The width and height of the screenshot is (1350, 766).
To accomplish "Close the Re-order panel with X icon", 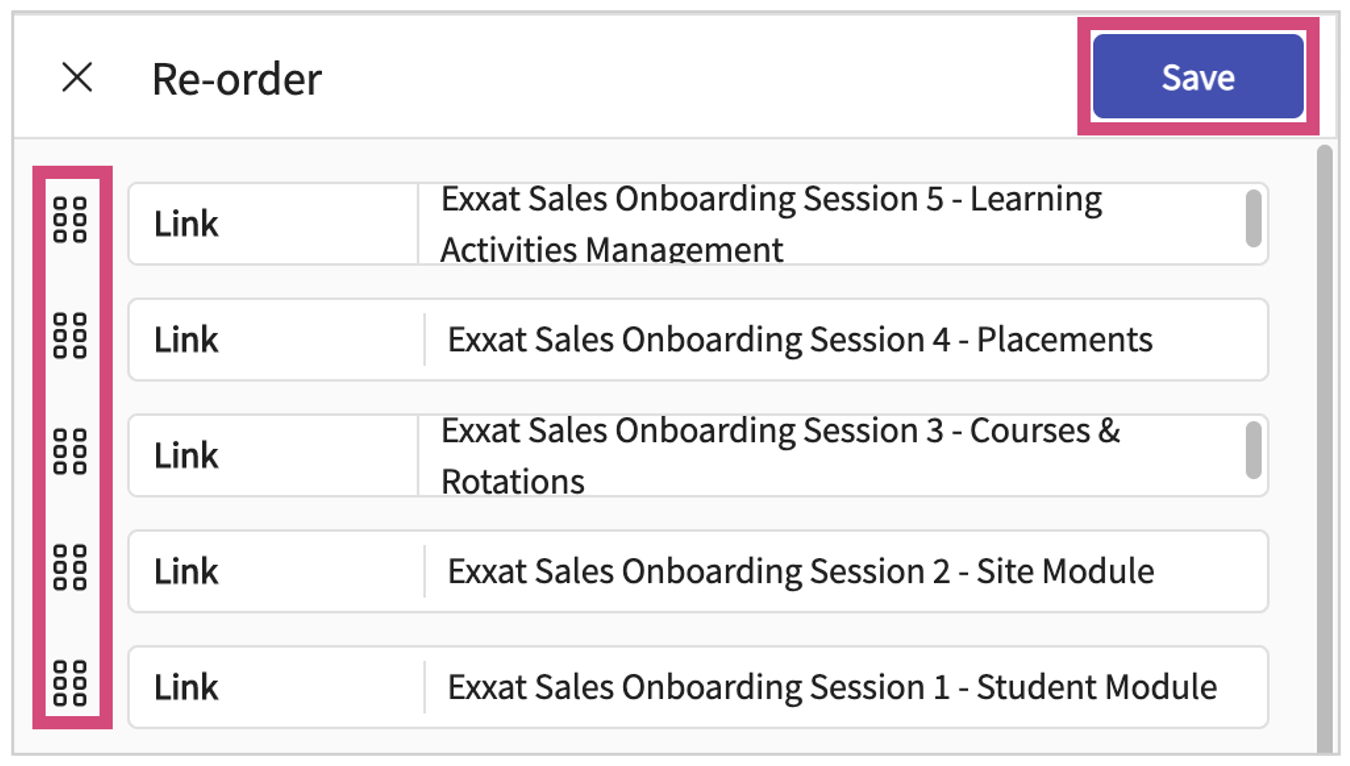I will [77, 77].
